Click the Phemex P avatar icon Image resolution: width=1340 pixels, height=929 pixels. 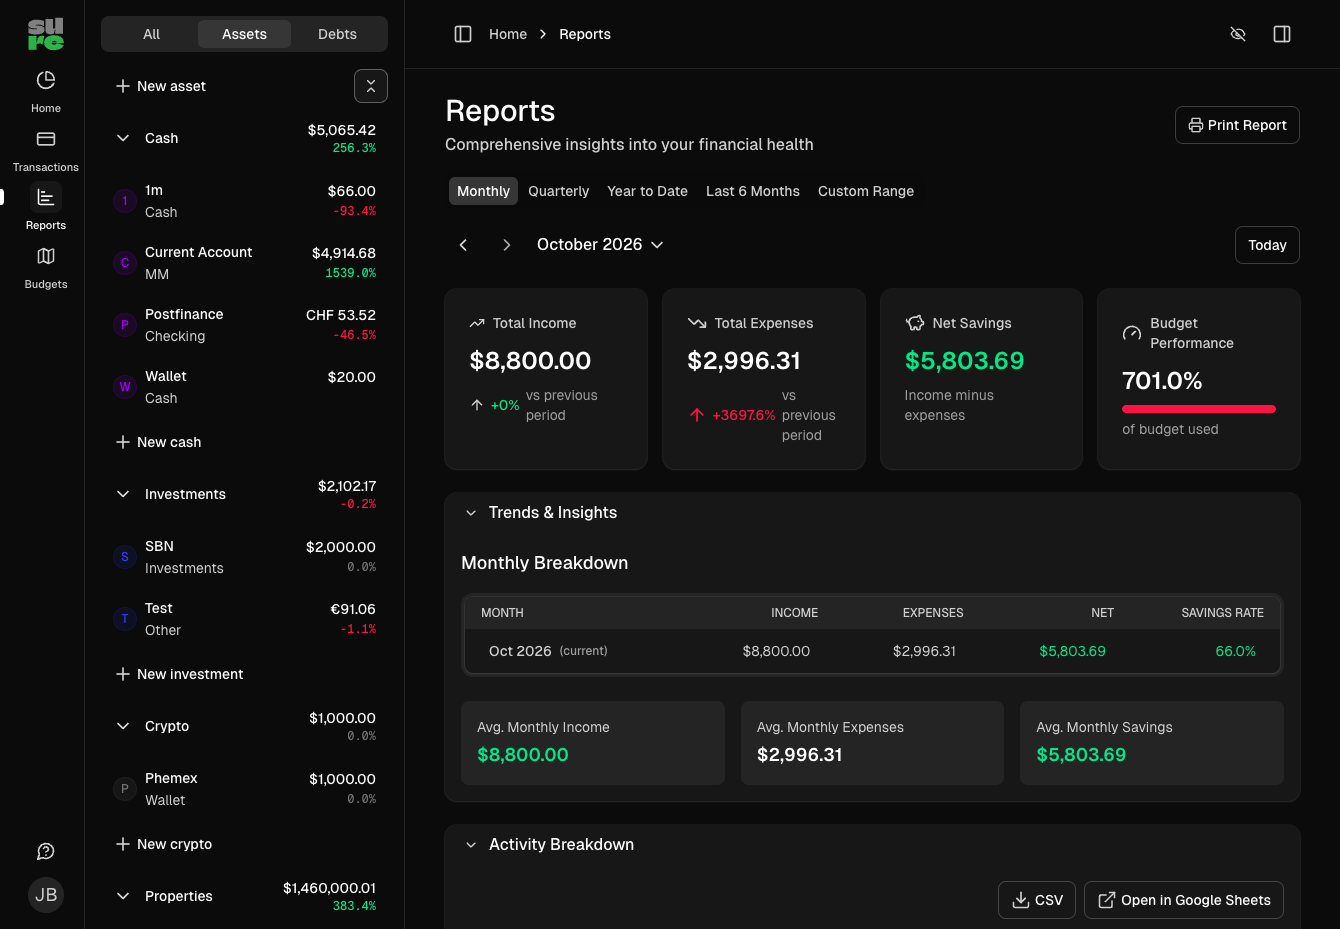click(x=125, y=789)
